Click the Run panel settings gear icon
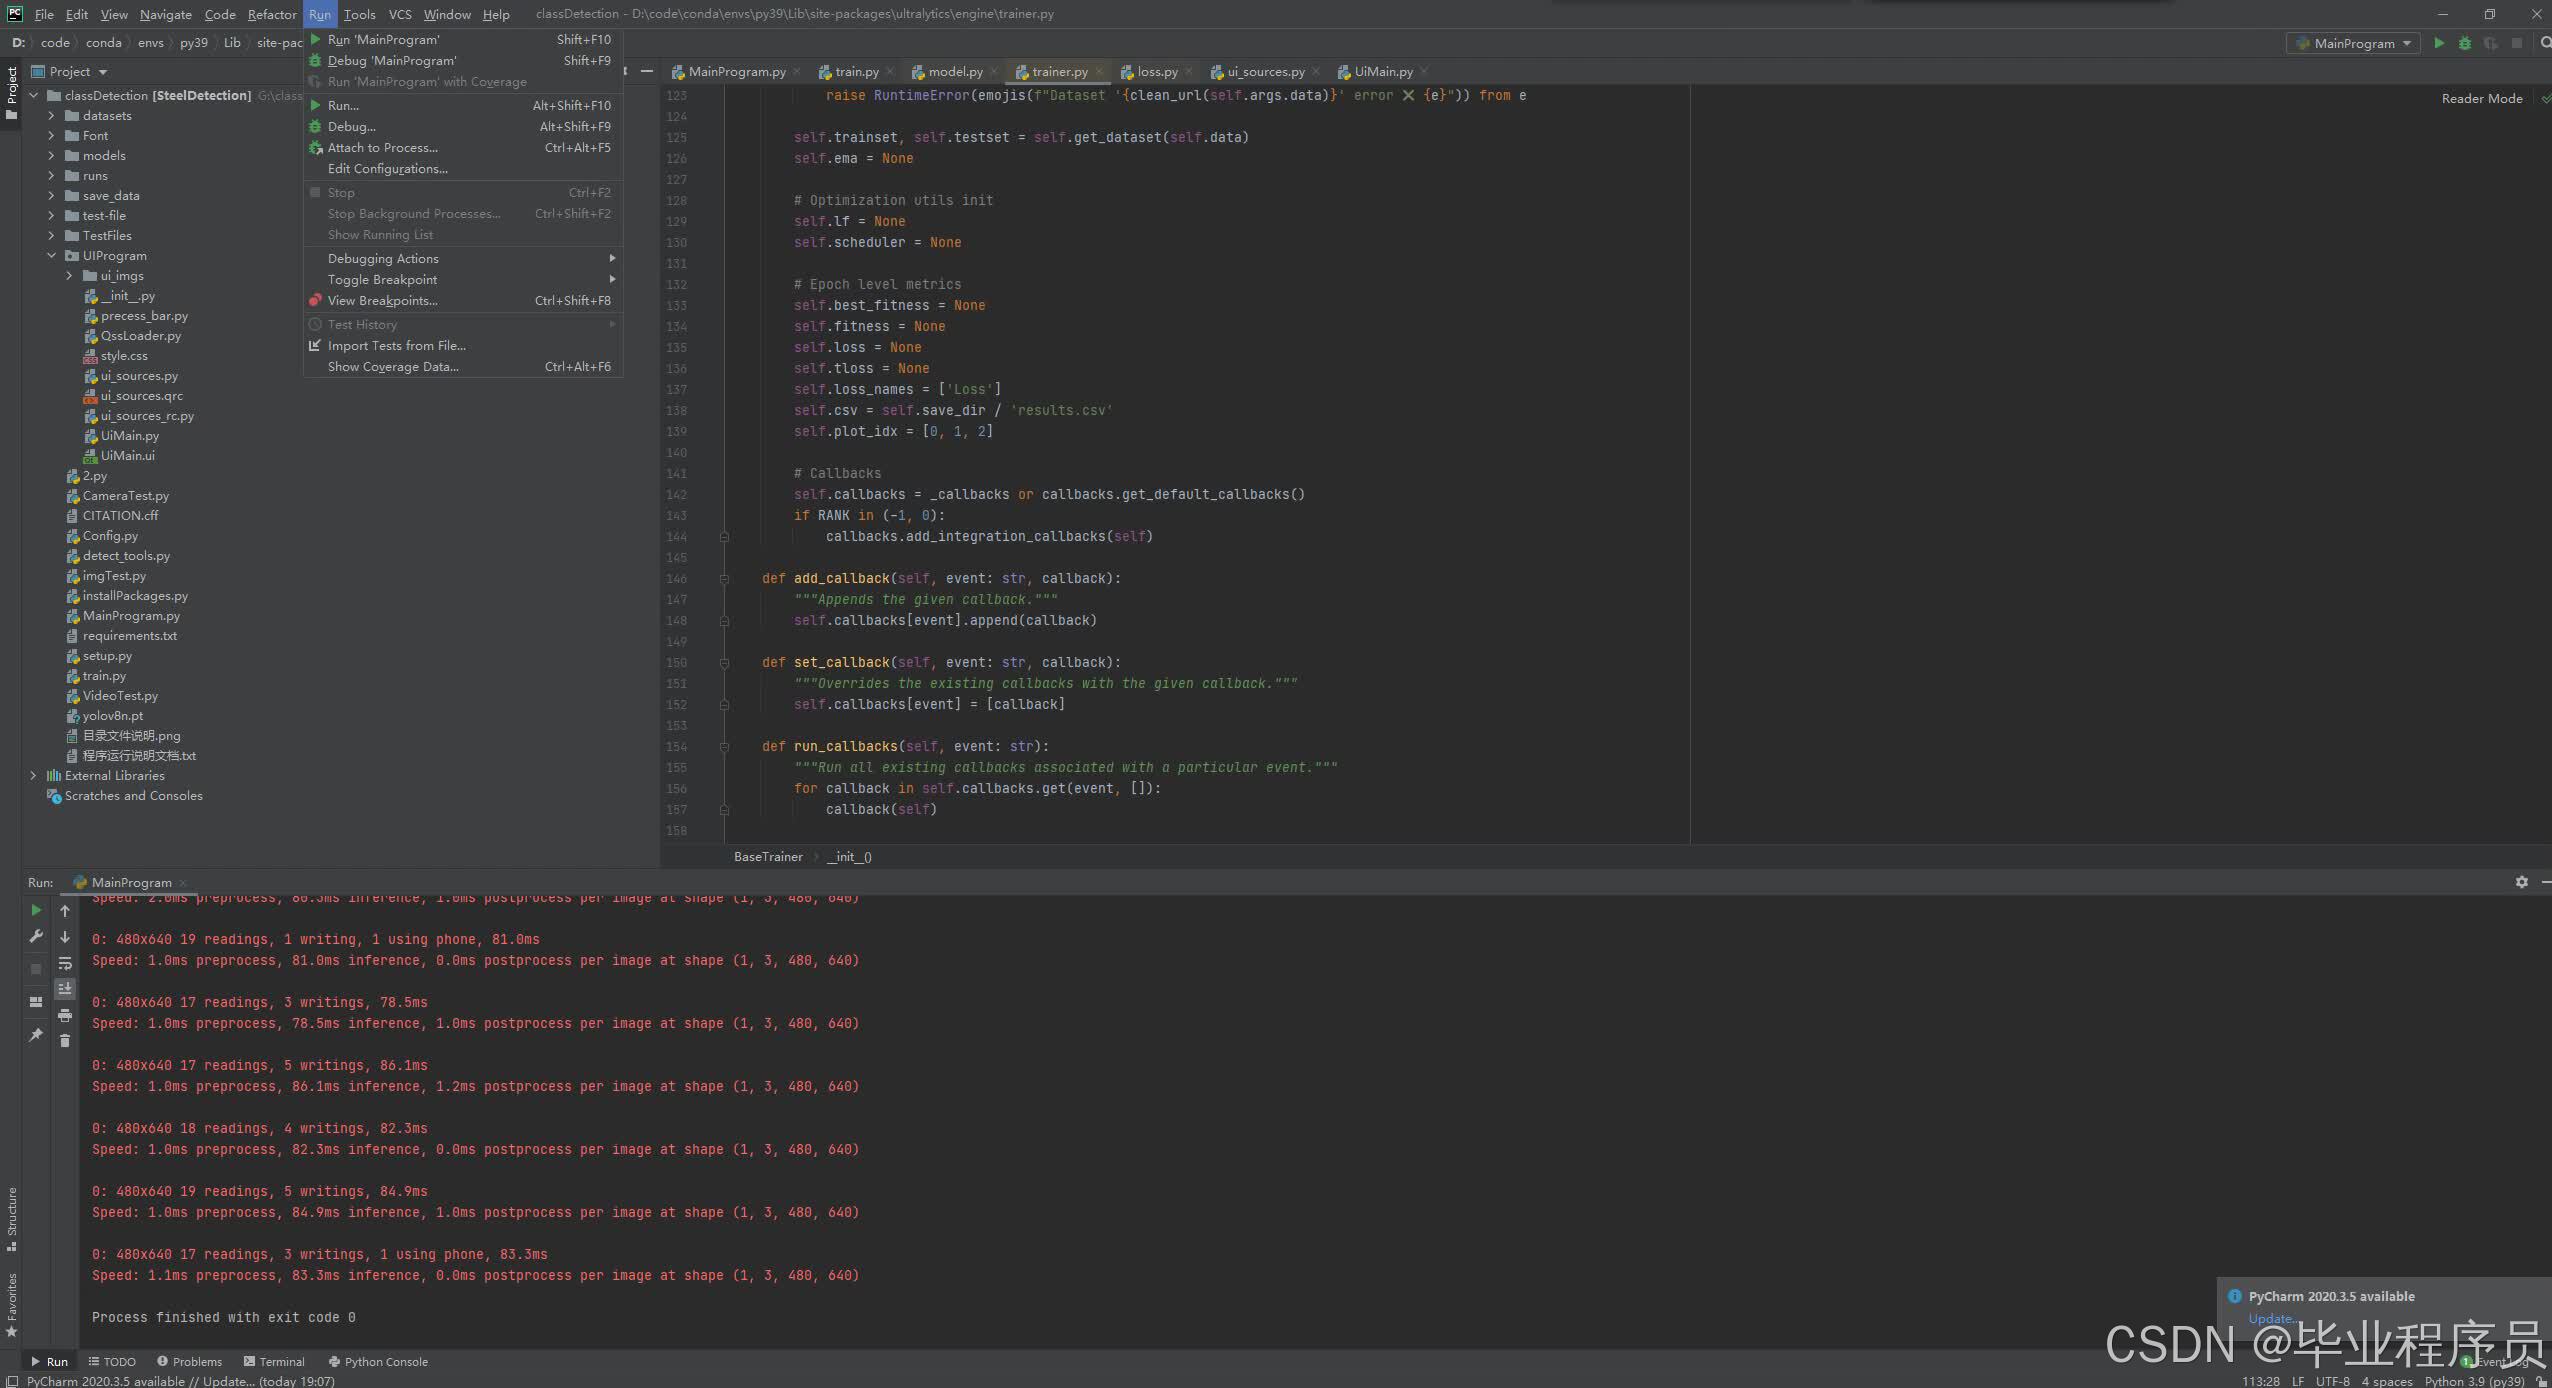The width and height of the screenshot is (2552, 1388). (x=2521, y=882)
